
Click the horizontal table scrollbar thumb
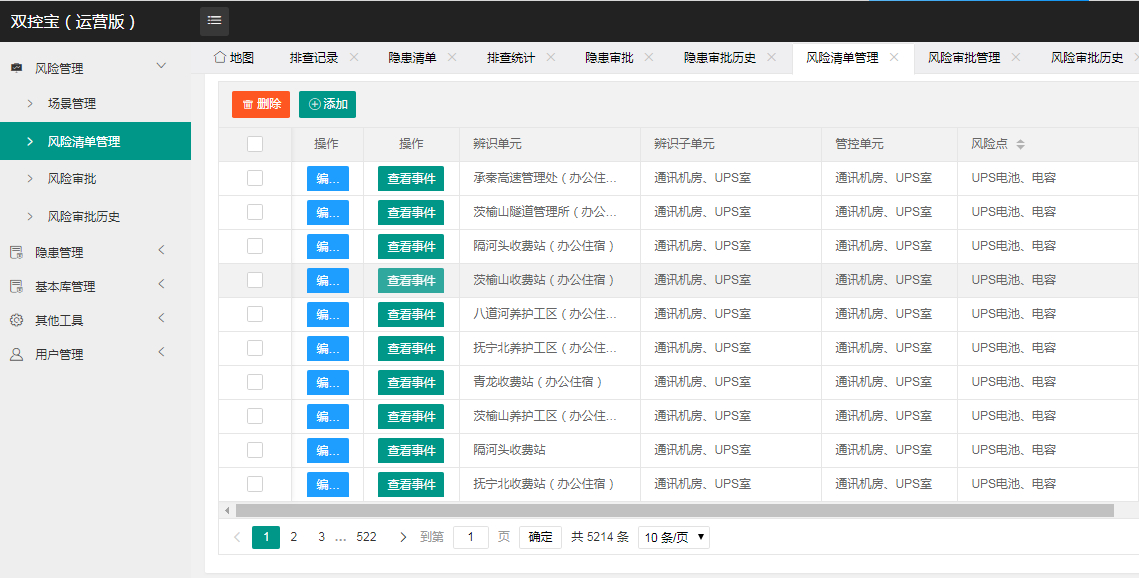pos(674,510)
